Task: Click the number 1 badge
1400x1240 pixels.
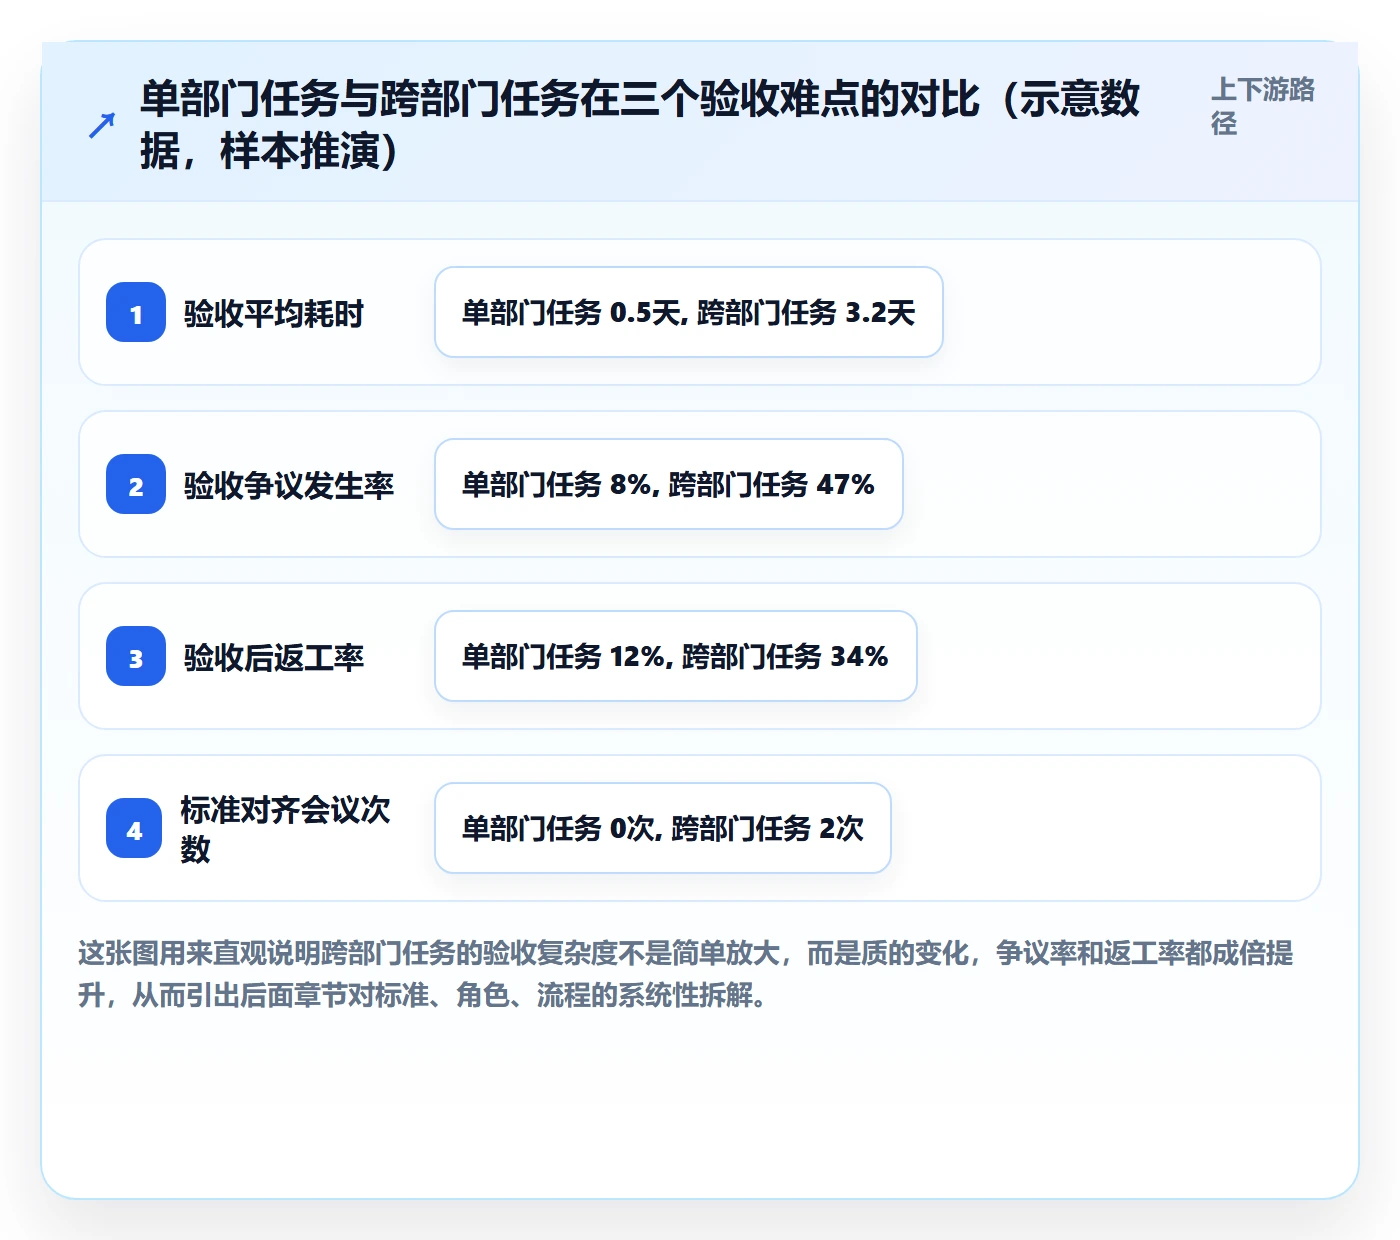Action: click(136, 312)
